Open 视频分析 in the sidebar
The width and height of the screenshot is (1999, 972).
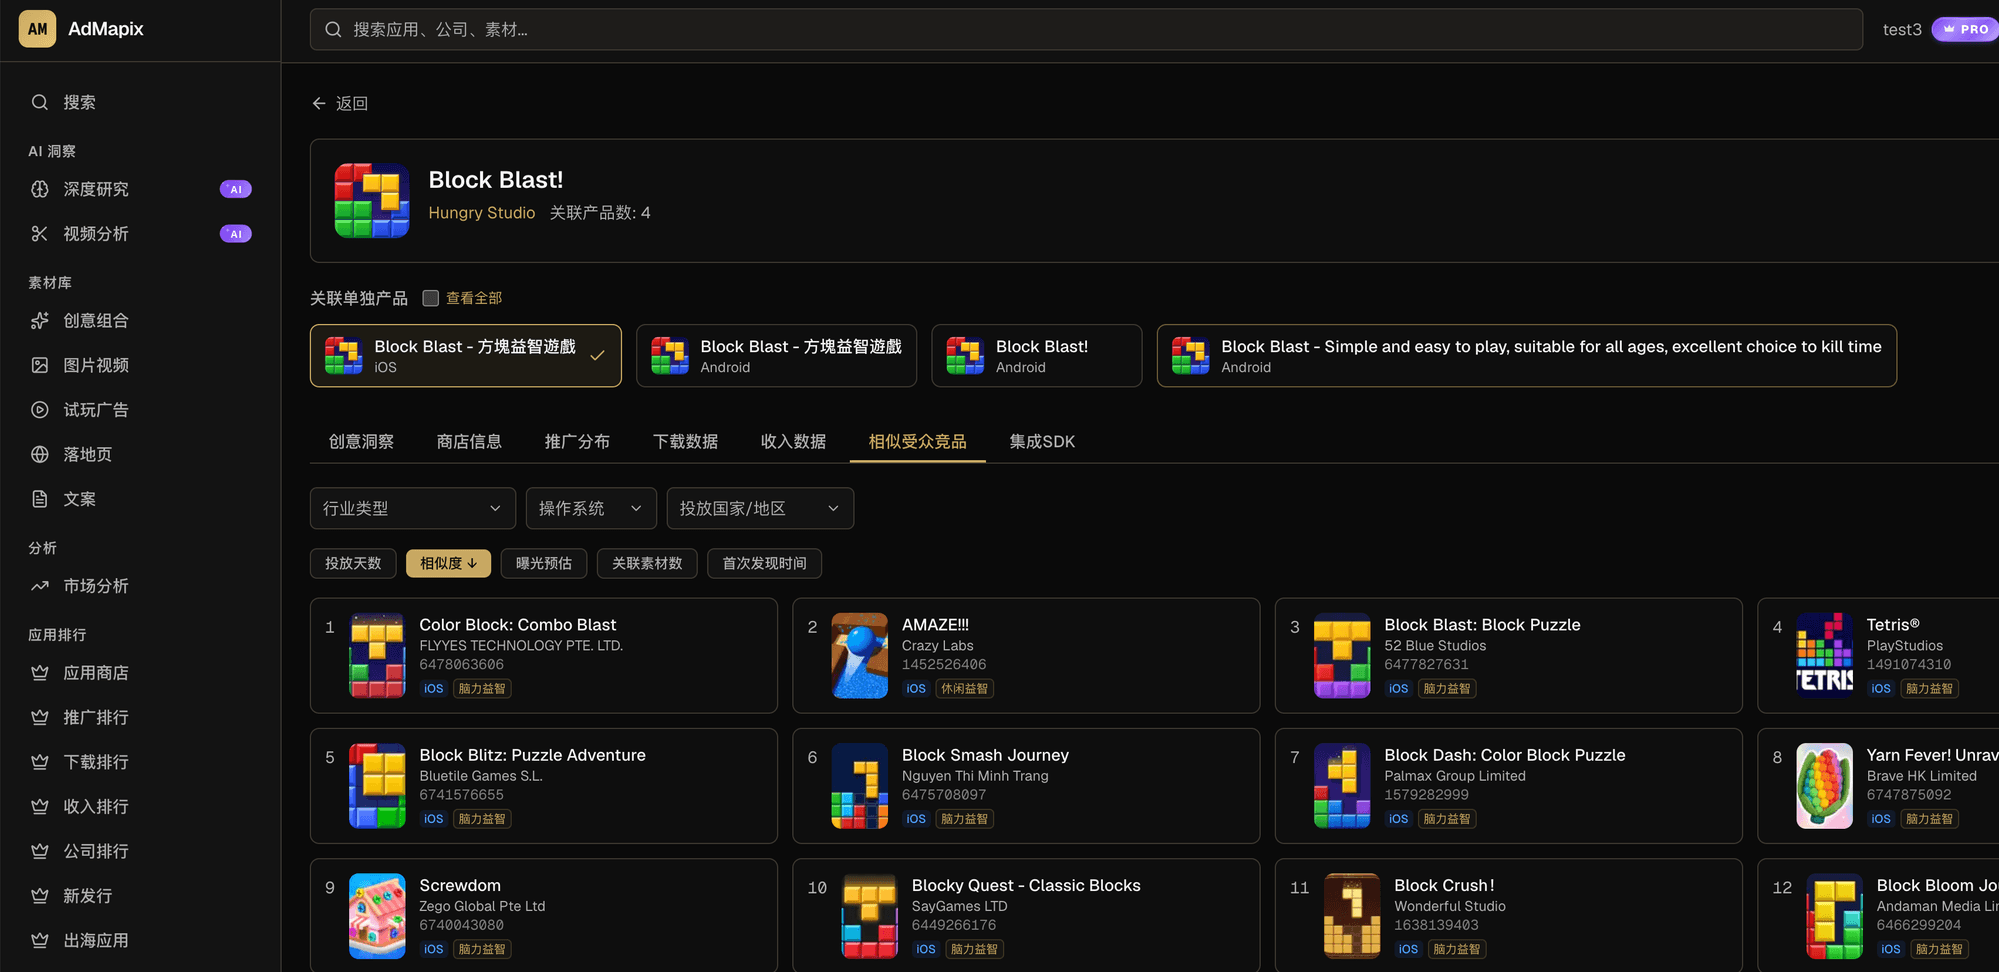(140, 234)
